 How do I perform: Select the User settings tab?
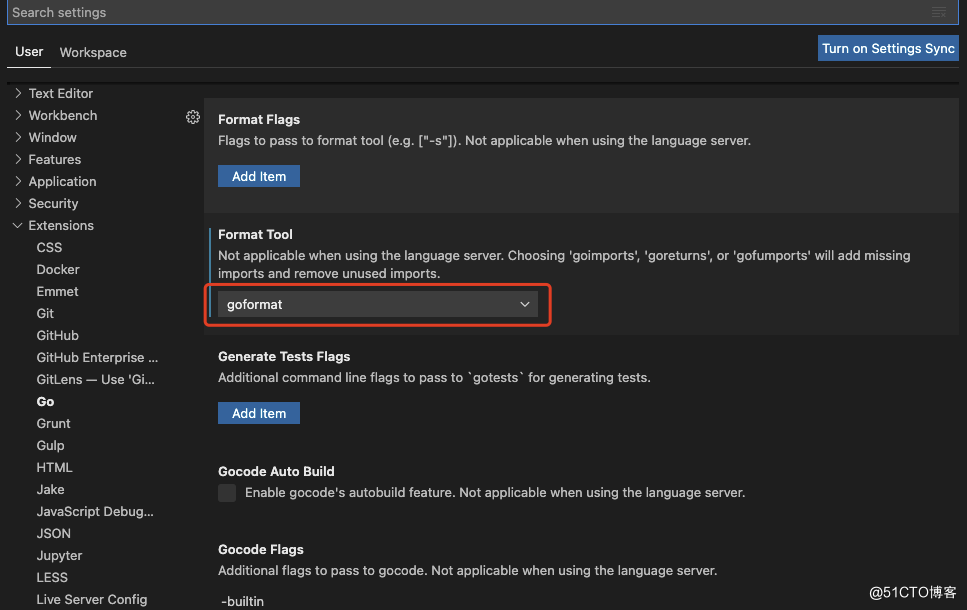(x=29, y=52)
